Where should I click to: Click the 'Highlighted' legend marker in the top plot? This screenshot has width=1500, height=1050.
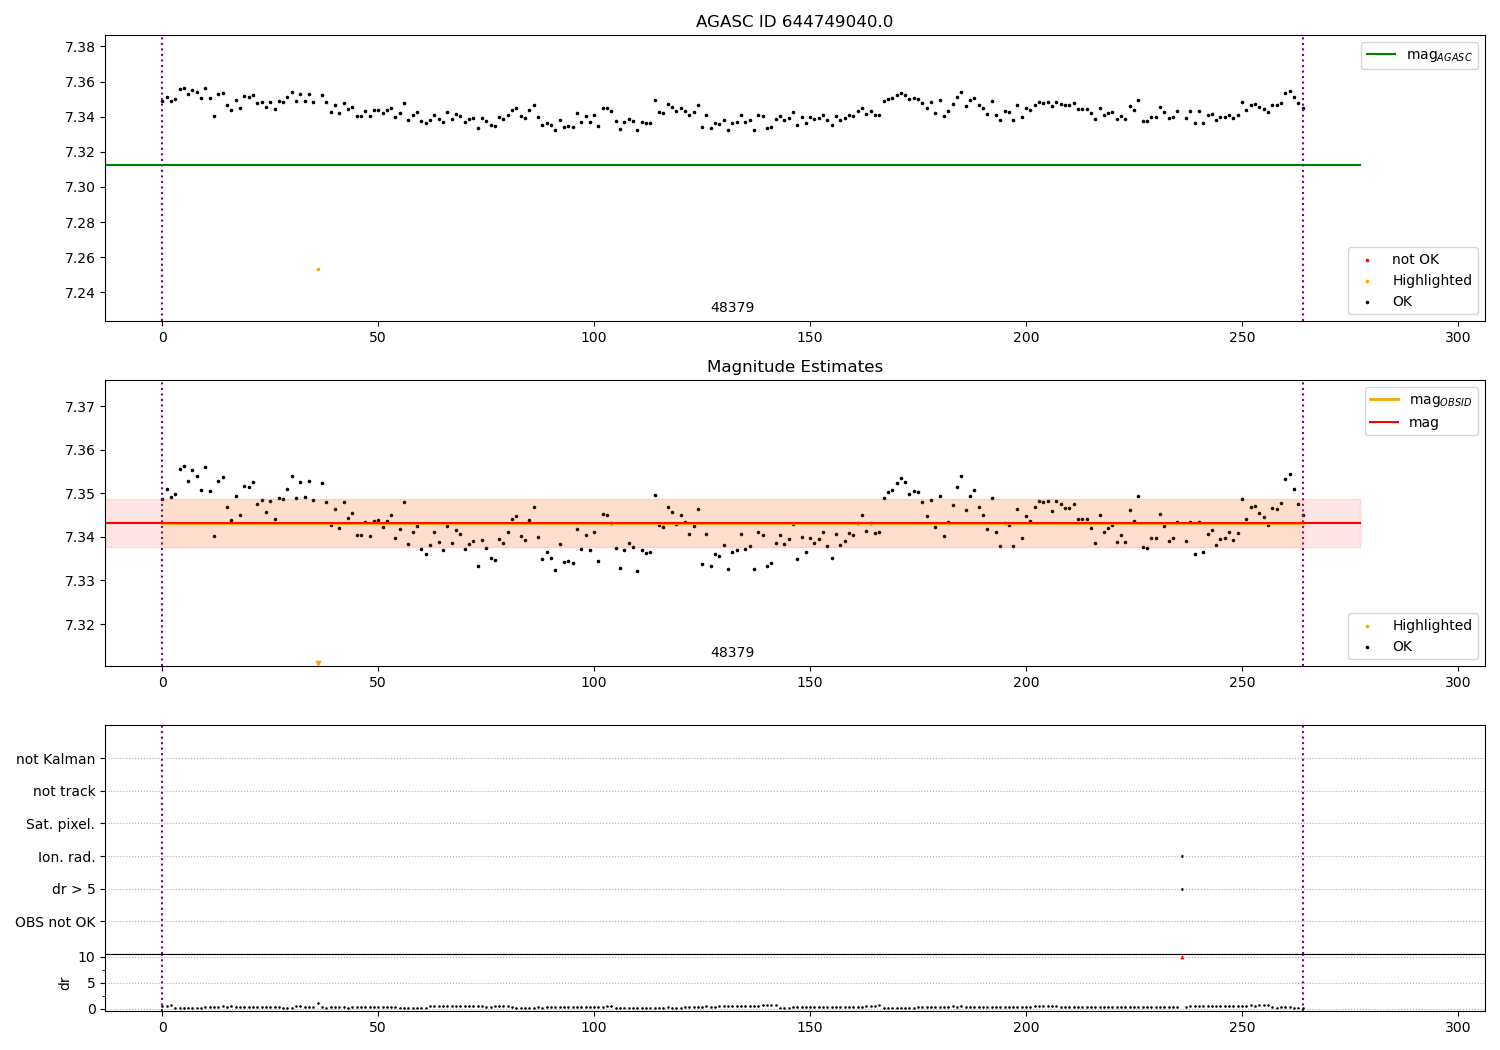[1367, 281]
